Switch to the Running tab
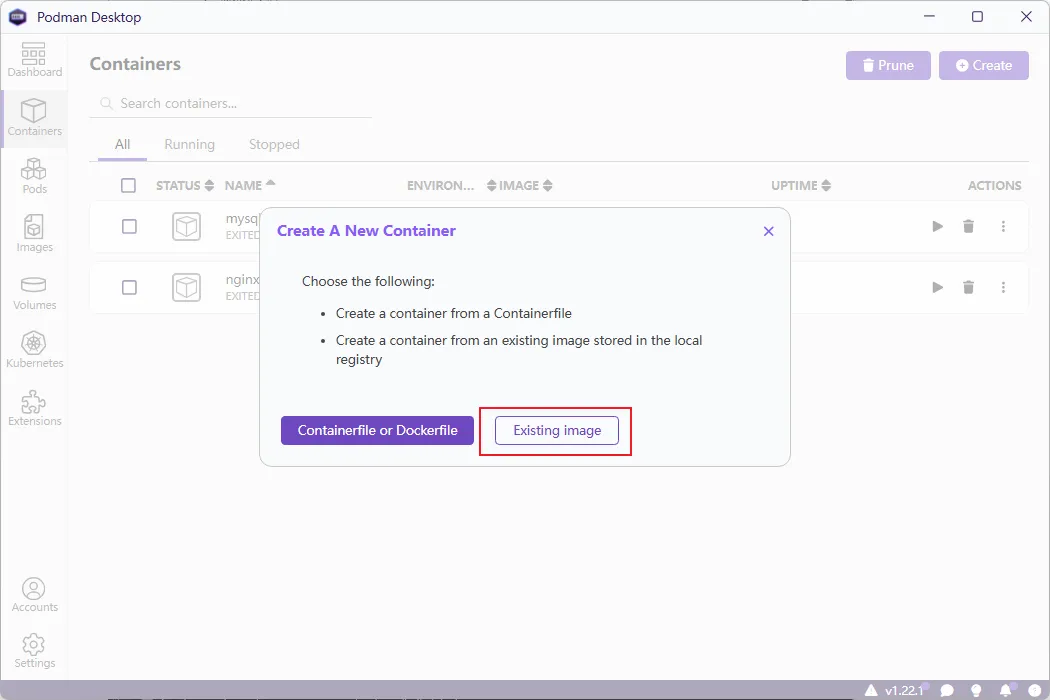 (189, 144)
